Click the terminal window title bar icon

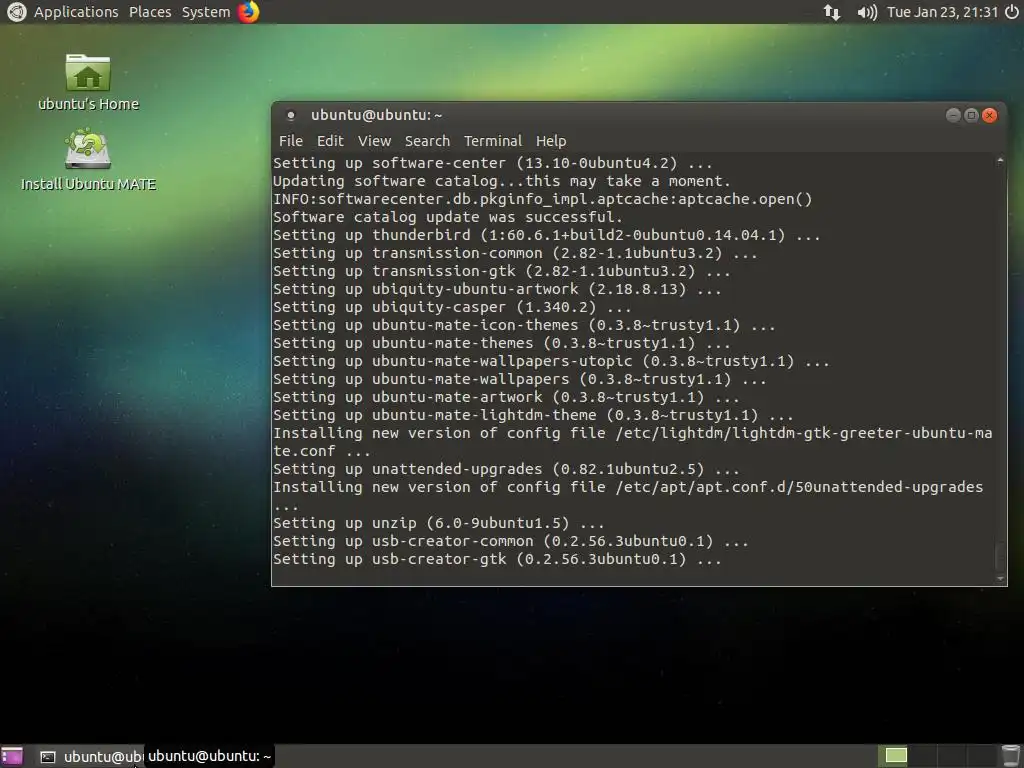click(291, 116)
